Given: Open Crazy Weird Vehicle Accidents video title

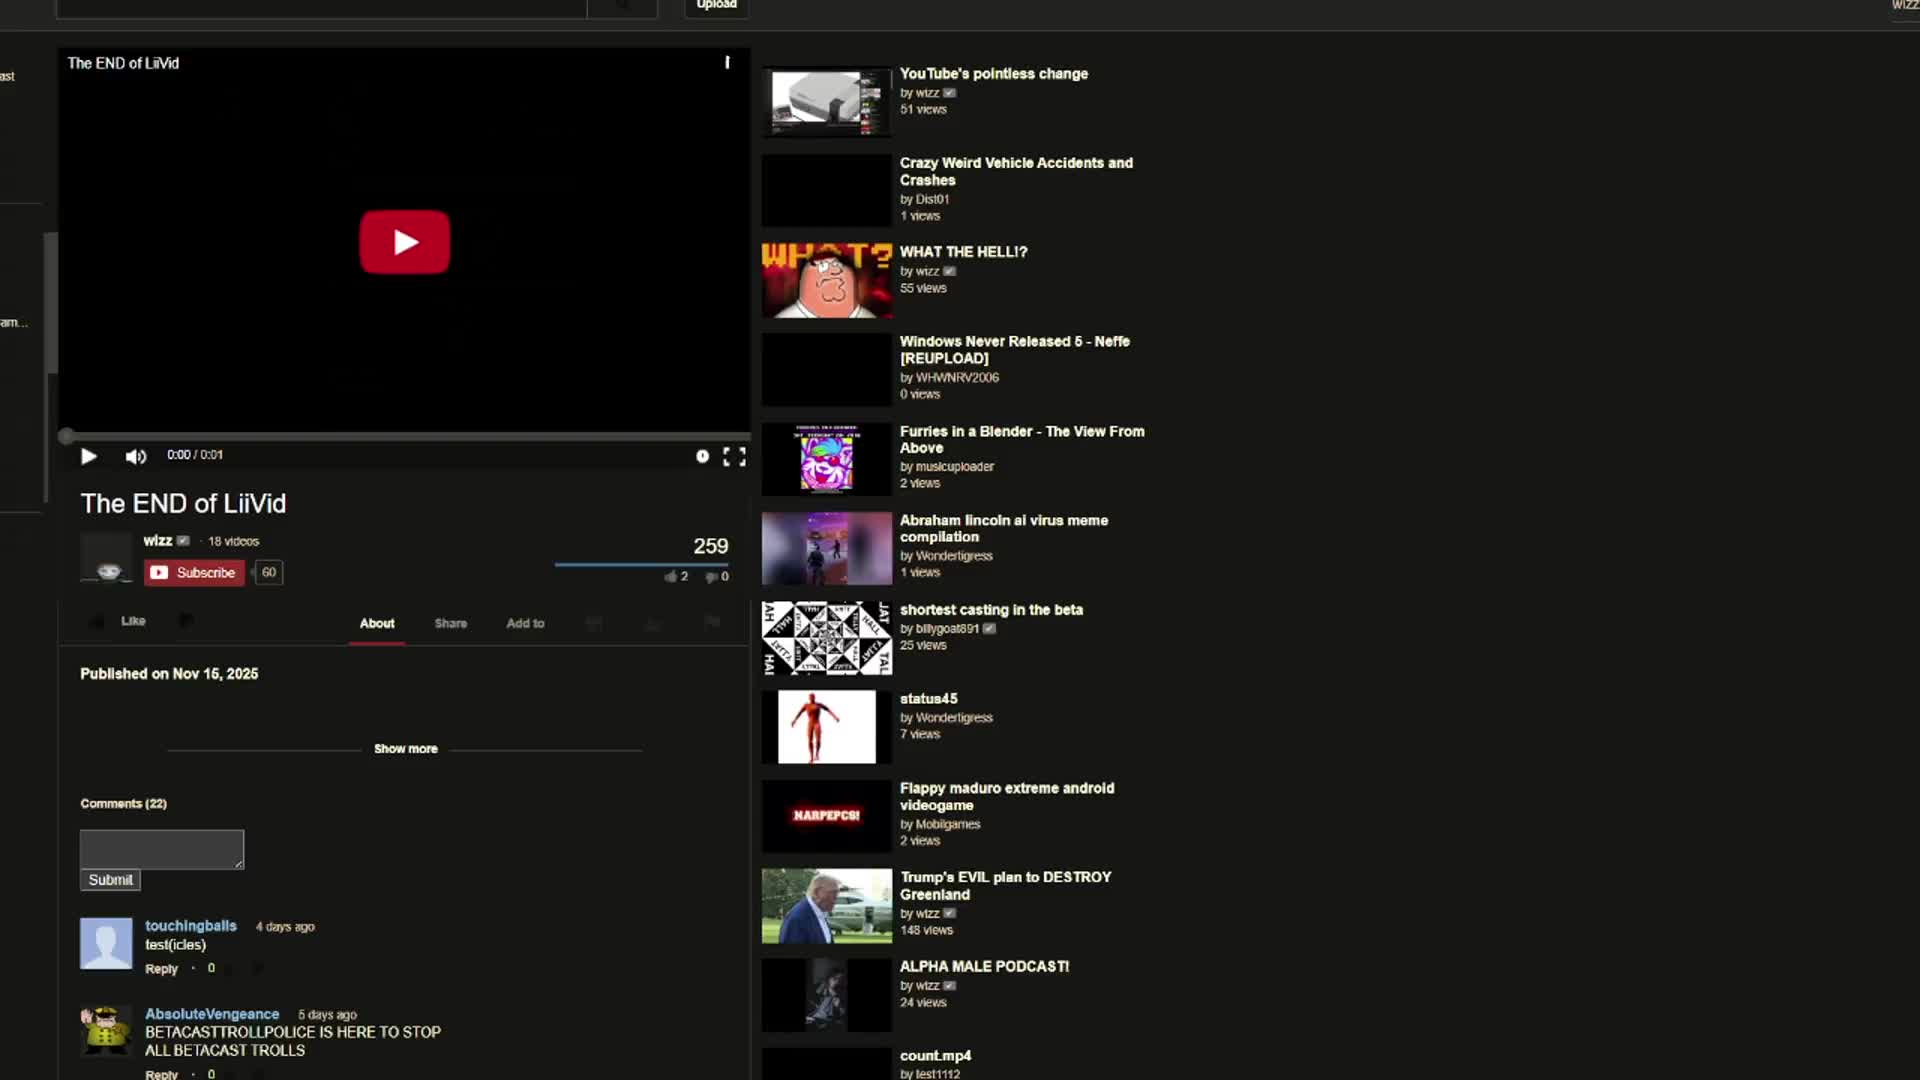Looking at the screenshot, I should pyautogui.click(x=1016, y=171).
